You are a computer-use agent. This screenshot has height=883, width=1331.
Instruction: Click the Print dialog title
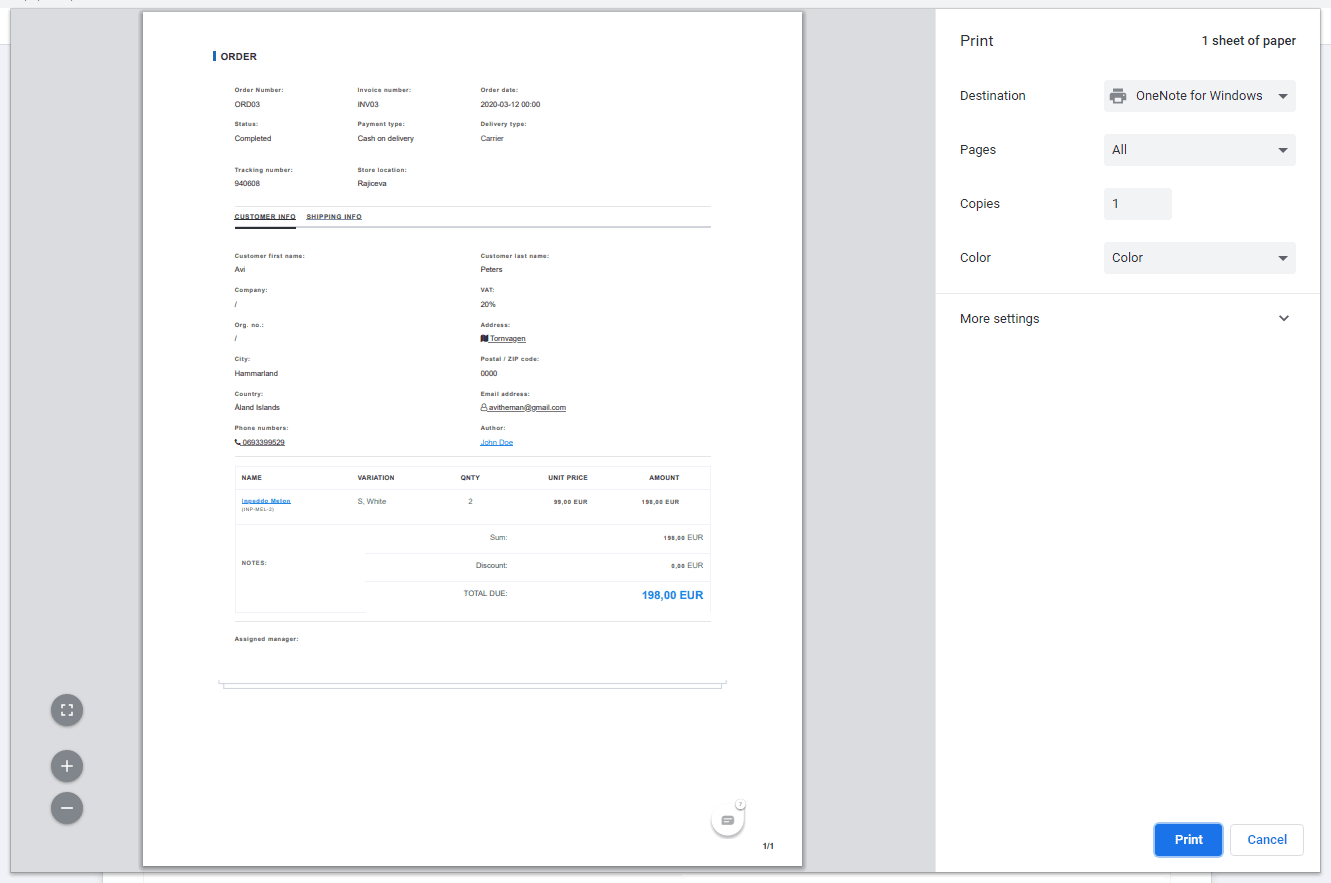tap(977, 41)
